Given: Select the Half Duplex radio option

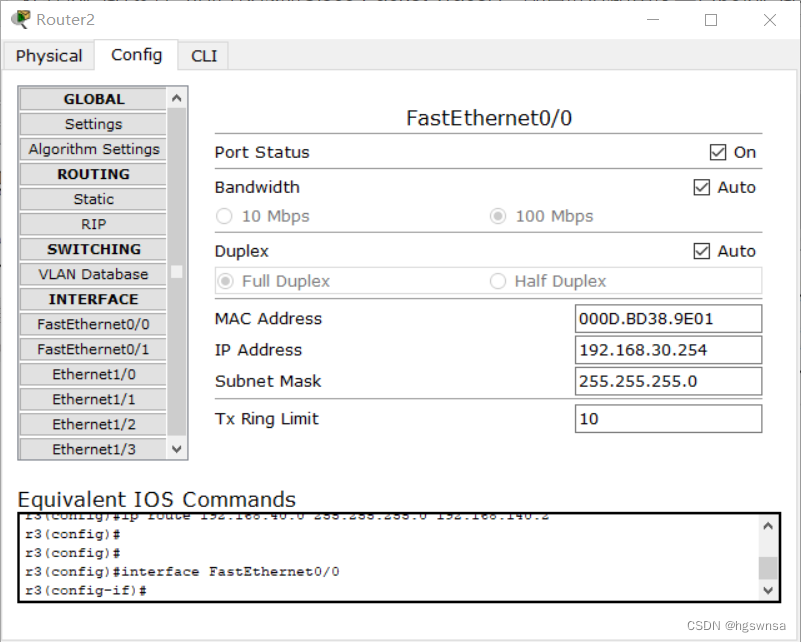Looking at the screenshot, I should coord(498,281).
